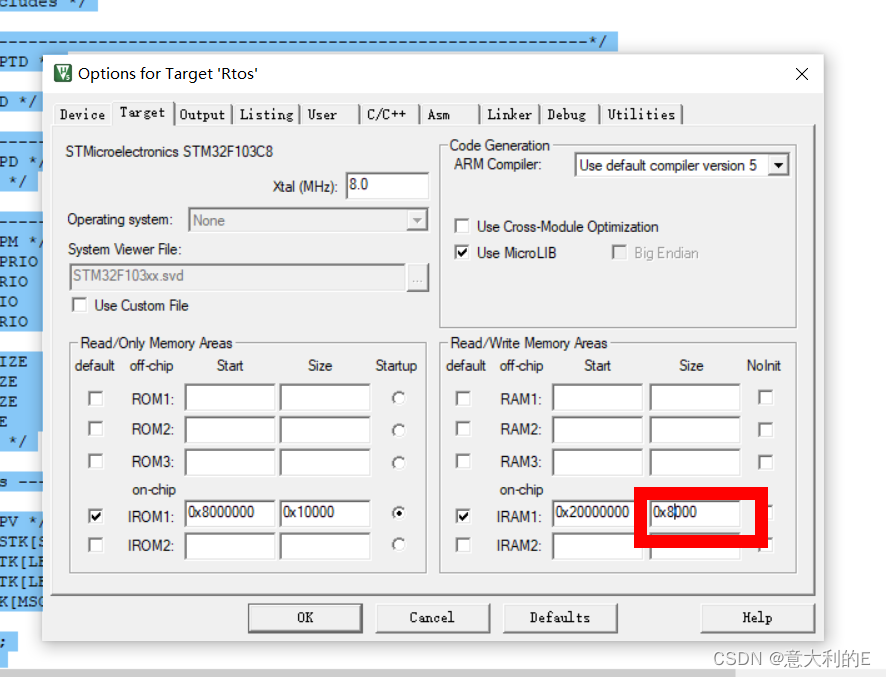Click the Defaults button

tap(560, 617)
